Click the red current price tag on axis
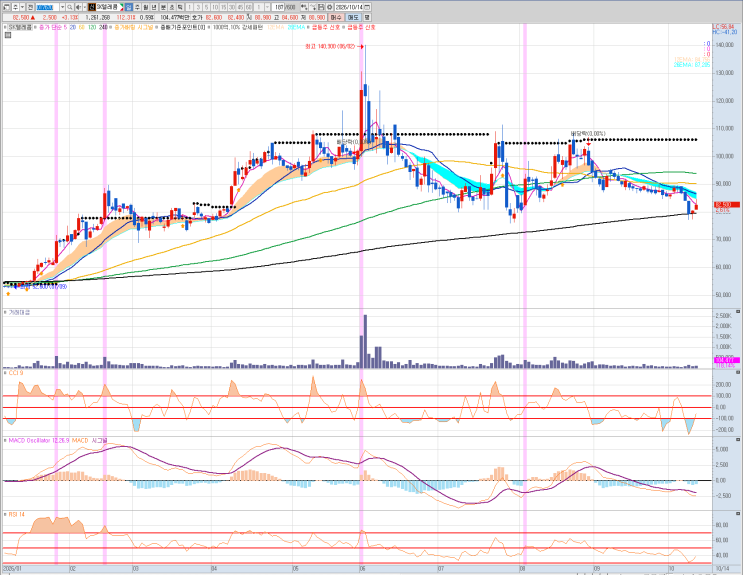743x575 pixels. coord(726,205)
